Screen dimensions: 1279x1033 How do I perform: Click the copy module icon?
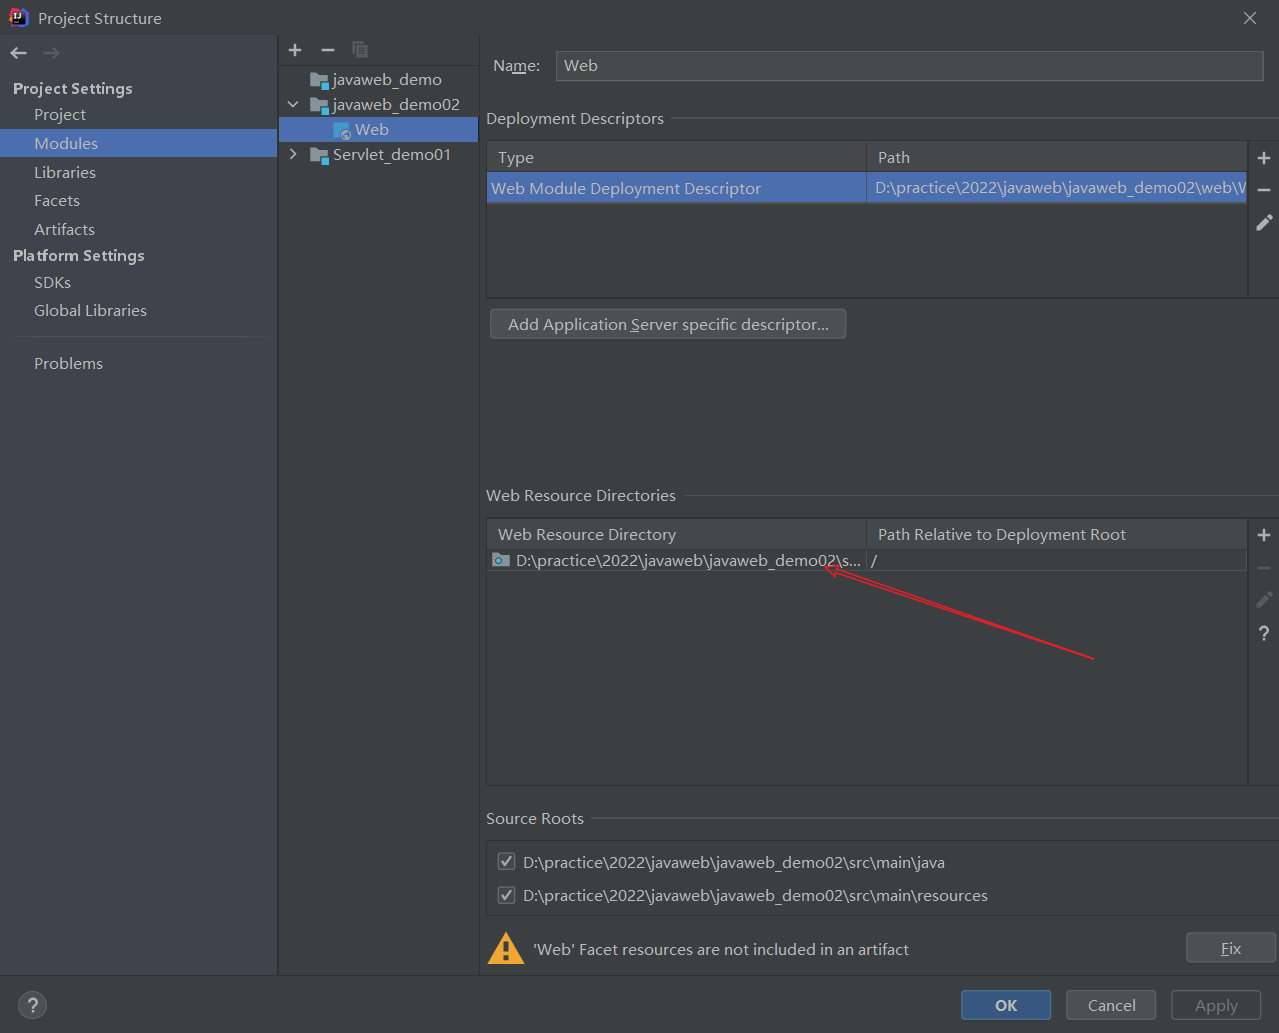[x=360, y=50]
